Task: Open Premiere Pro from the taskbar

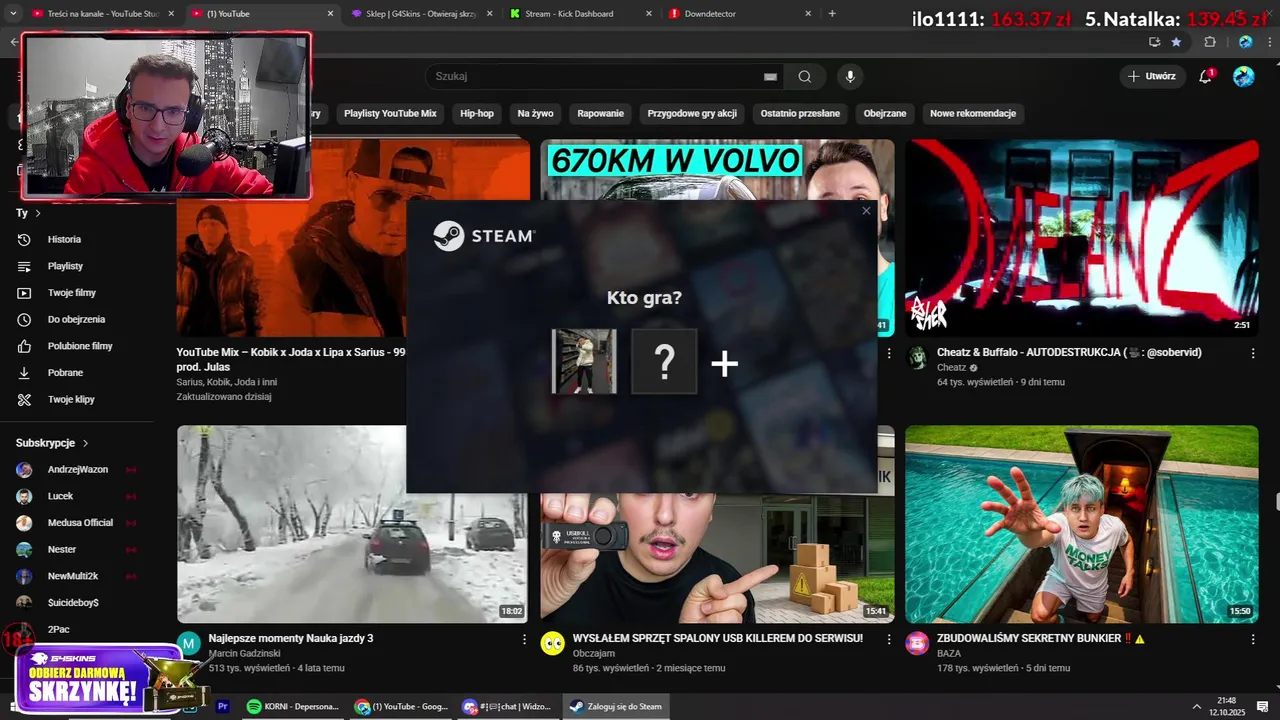Action: point(223,706)
